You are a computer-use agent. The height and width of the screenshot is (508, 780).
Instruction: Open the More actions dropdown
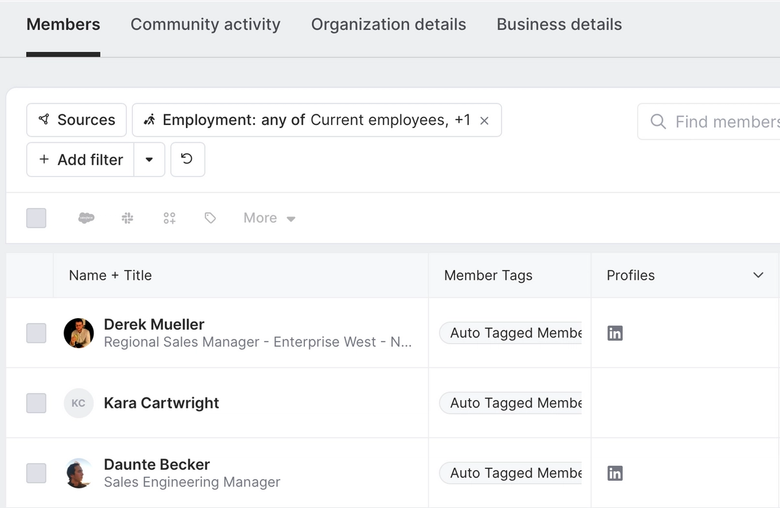[269, 218]
